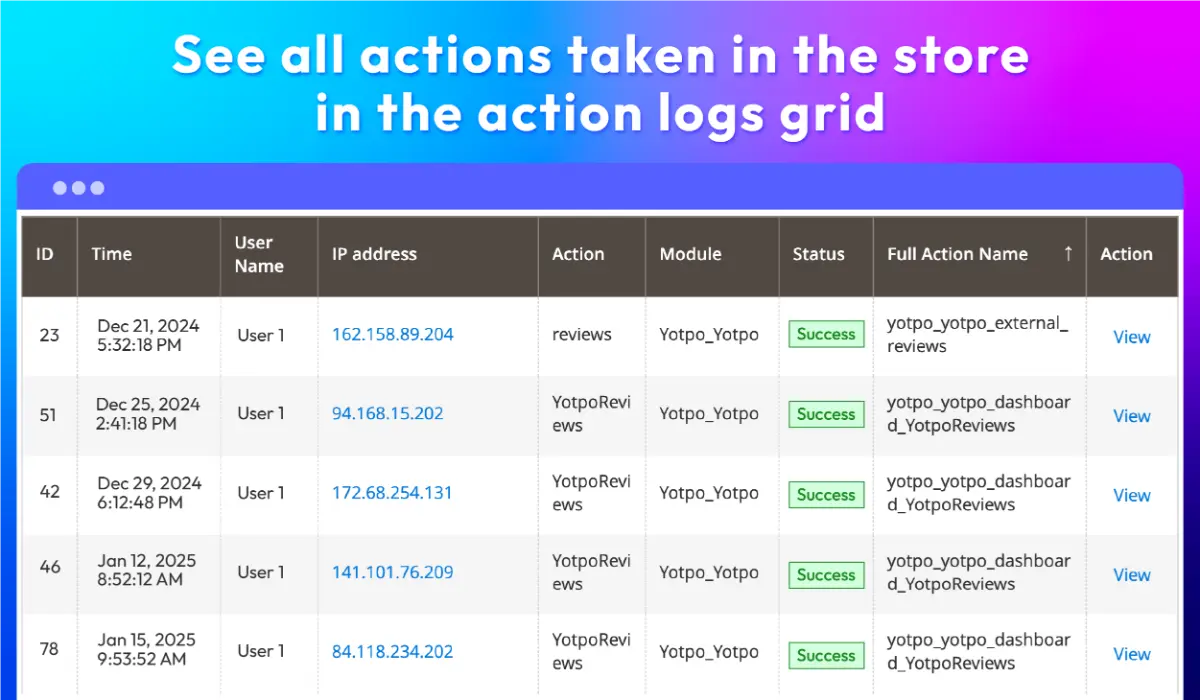The height and width of the screenshot is (700, 1200).
Task: Click the Status column header
Action: (818, 254)
